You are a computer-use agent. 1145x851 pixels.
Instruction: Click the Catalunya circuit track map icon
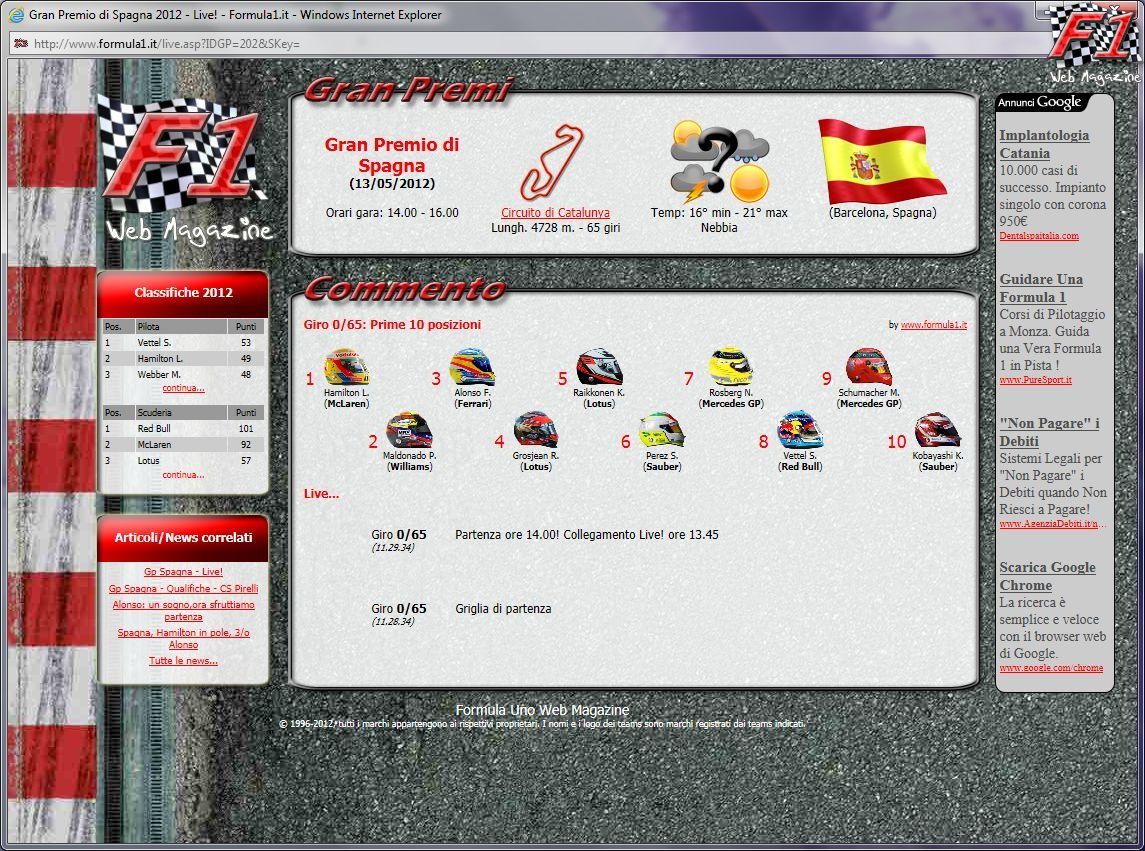point(553,162)
